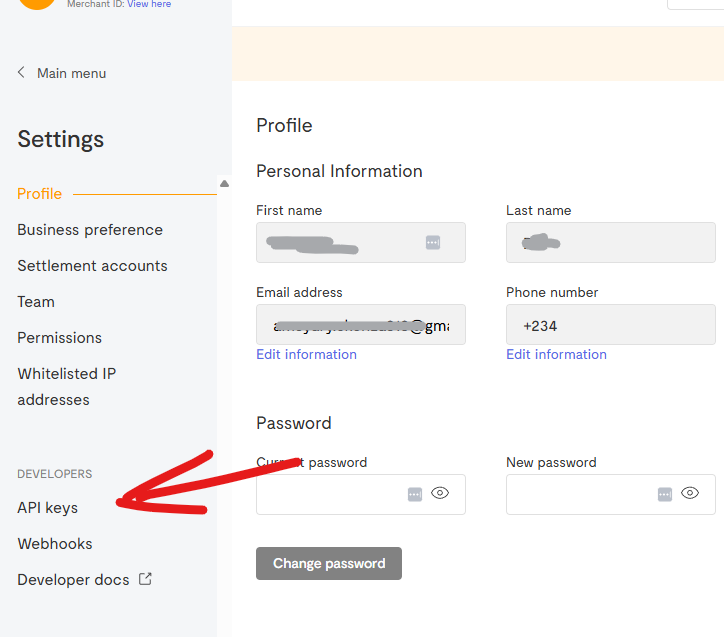This screenshot has height=637, width=724.
Task: Select Permissions in the sidebar
Action: tap(60, 338)
